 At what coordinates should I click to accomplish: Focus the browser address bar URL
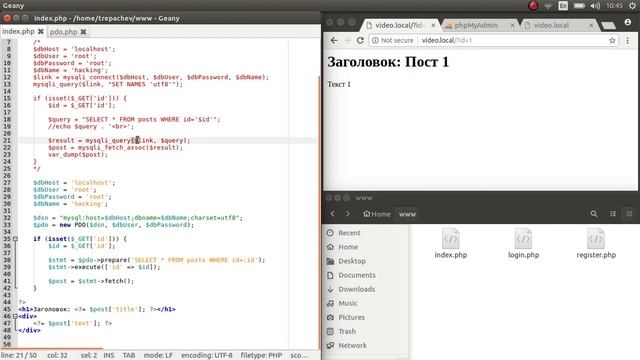(x=447, y=40)
